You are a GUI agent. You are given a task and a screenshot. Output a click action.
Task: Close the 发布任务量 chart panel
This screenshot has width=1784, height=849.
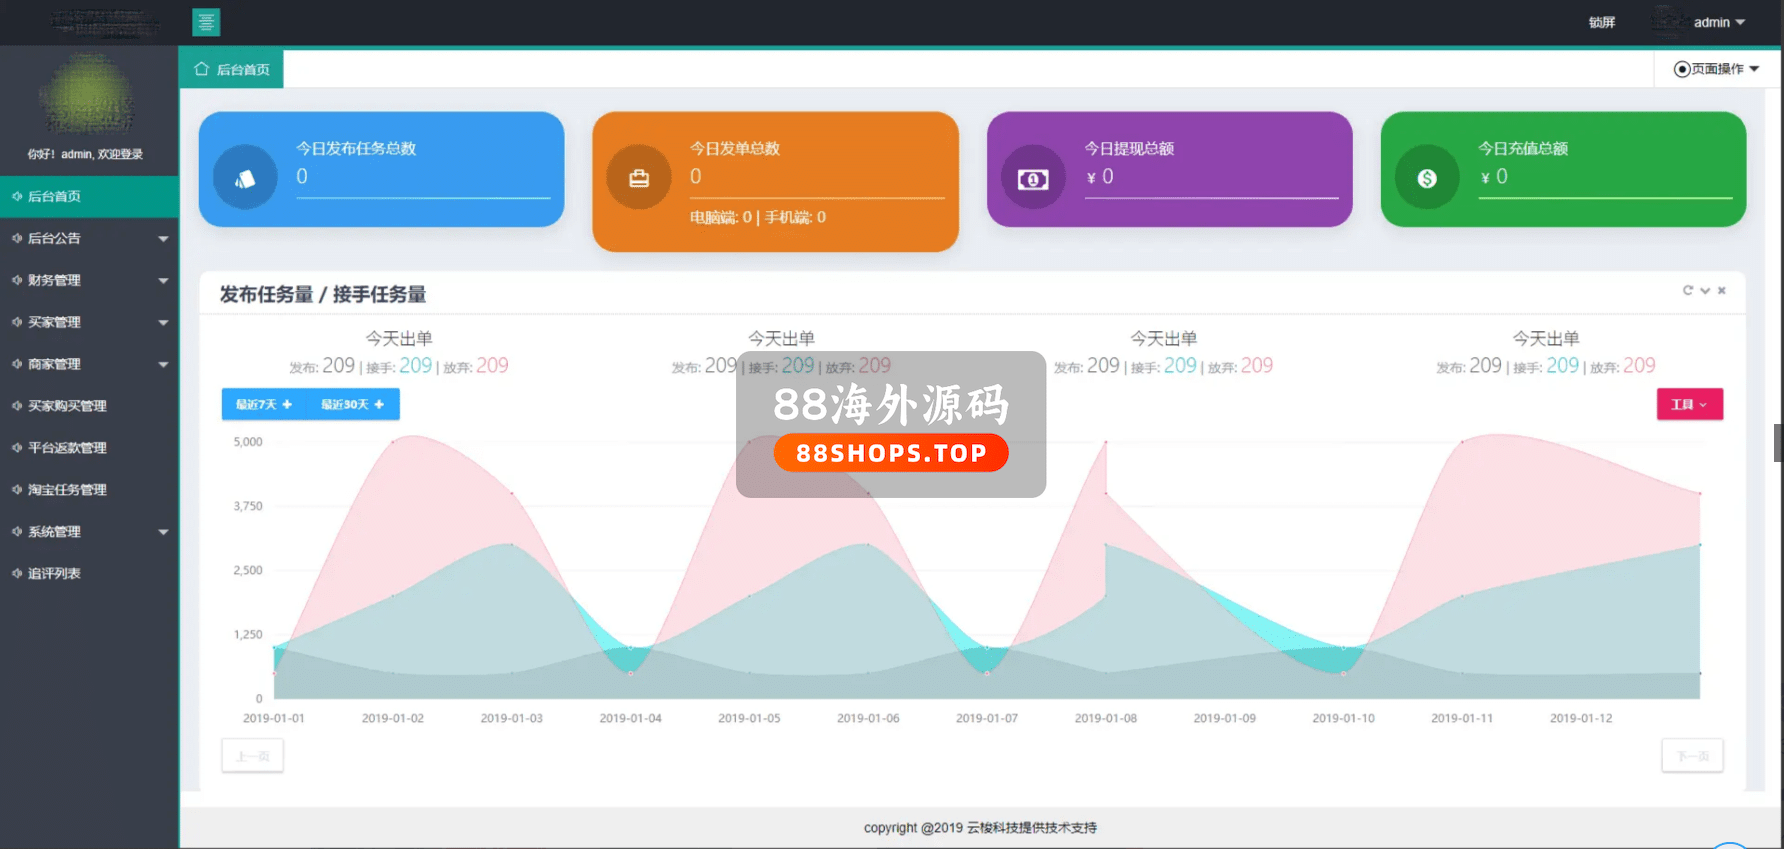pos(1722,291)
